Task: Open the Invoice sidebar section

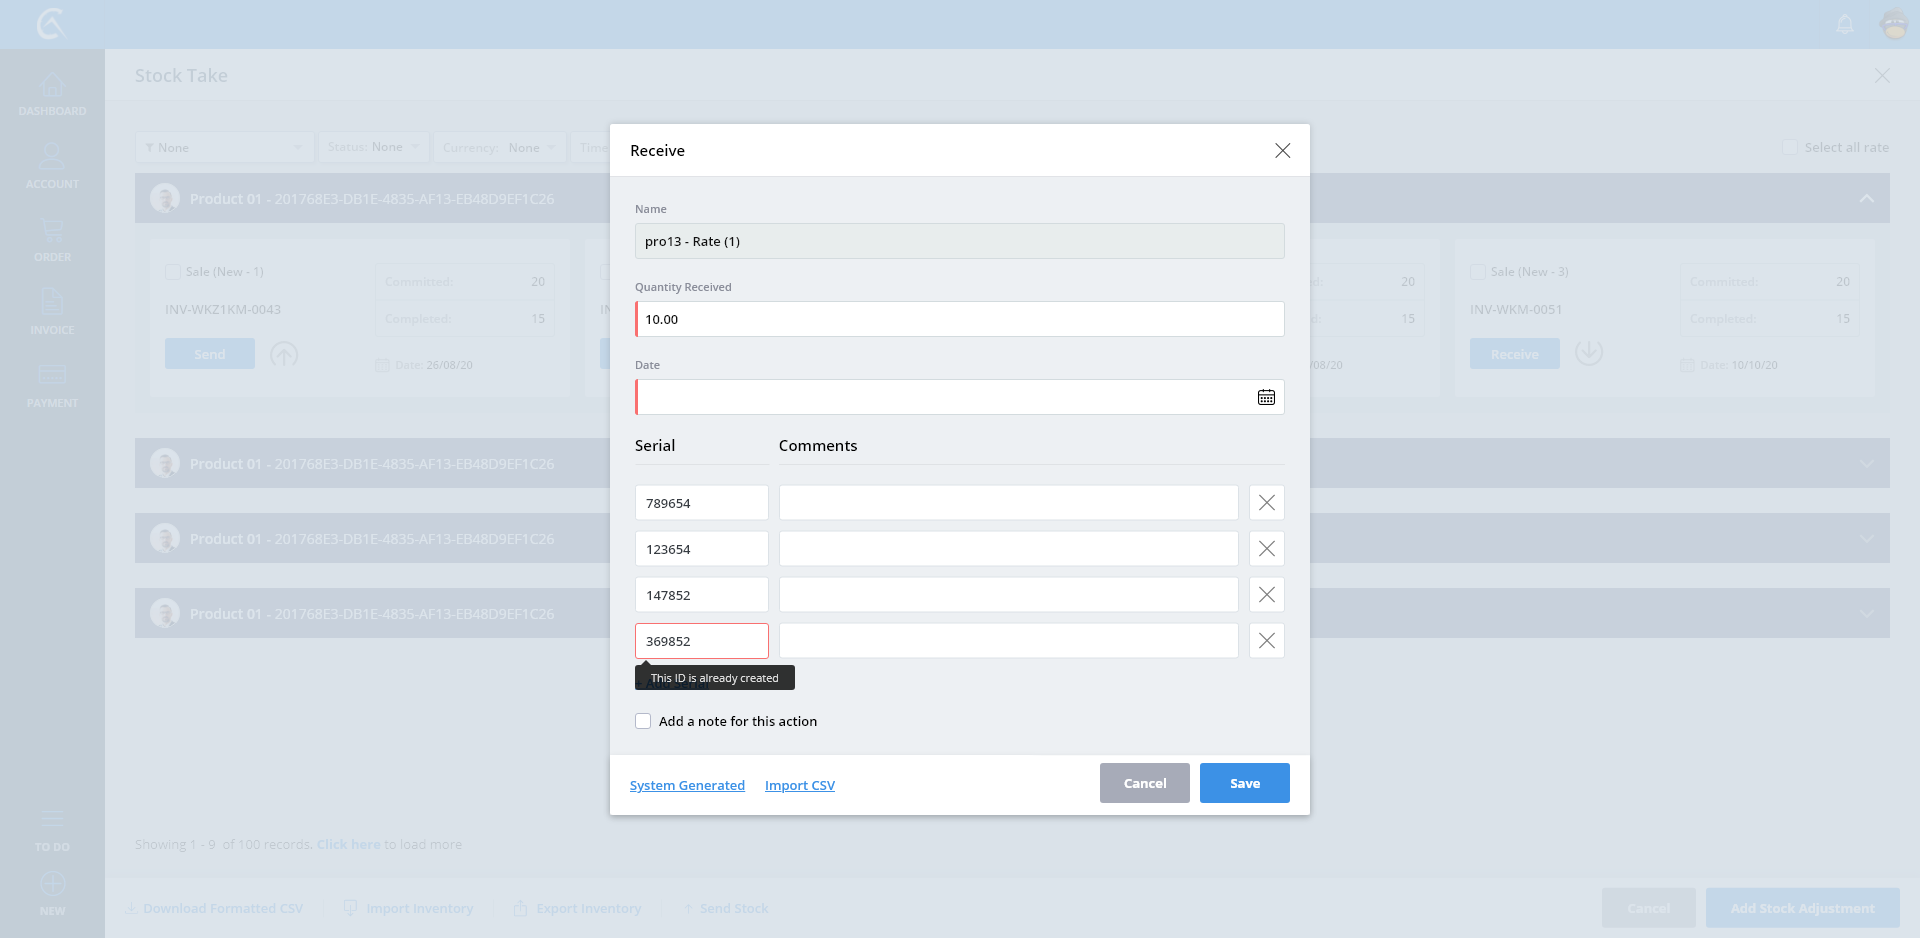Action: 52,312
